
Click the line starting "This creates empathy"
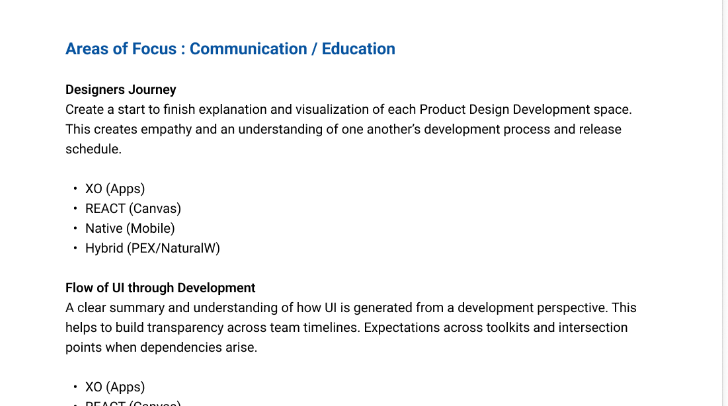[x=342, y=129]
